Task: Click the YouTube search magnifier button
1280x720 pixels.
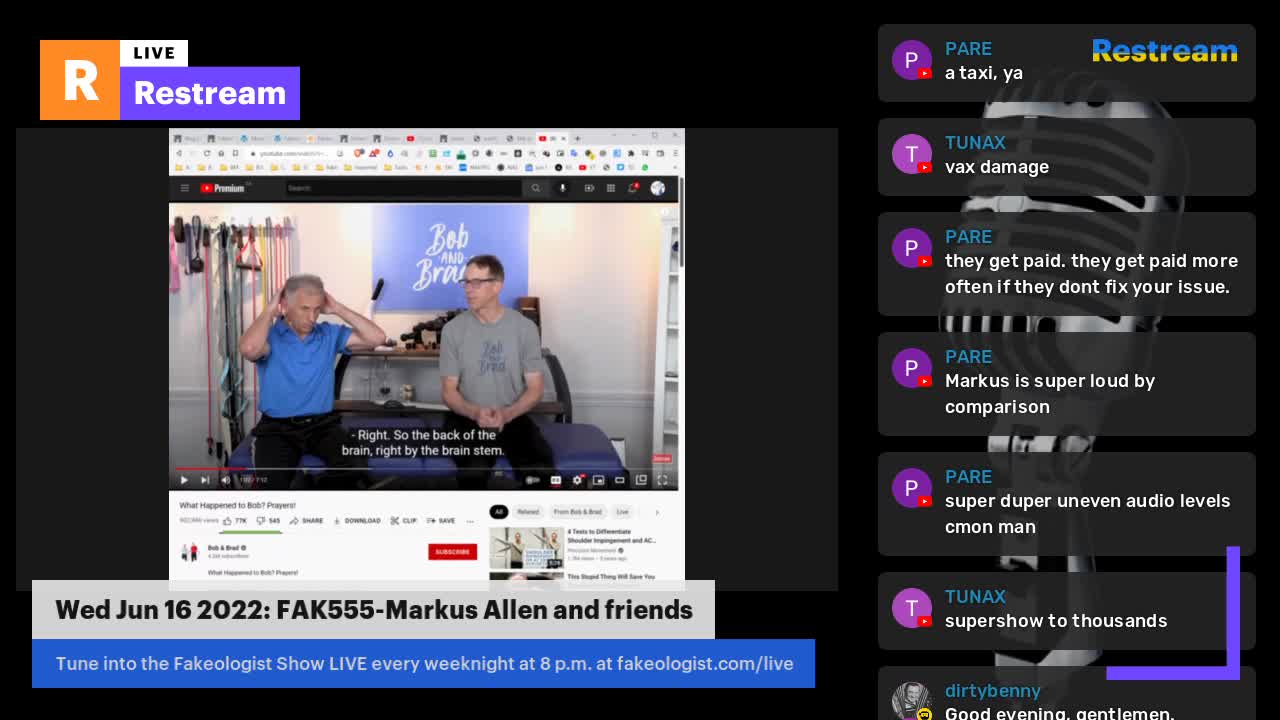Action: pos(536,188)
